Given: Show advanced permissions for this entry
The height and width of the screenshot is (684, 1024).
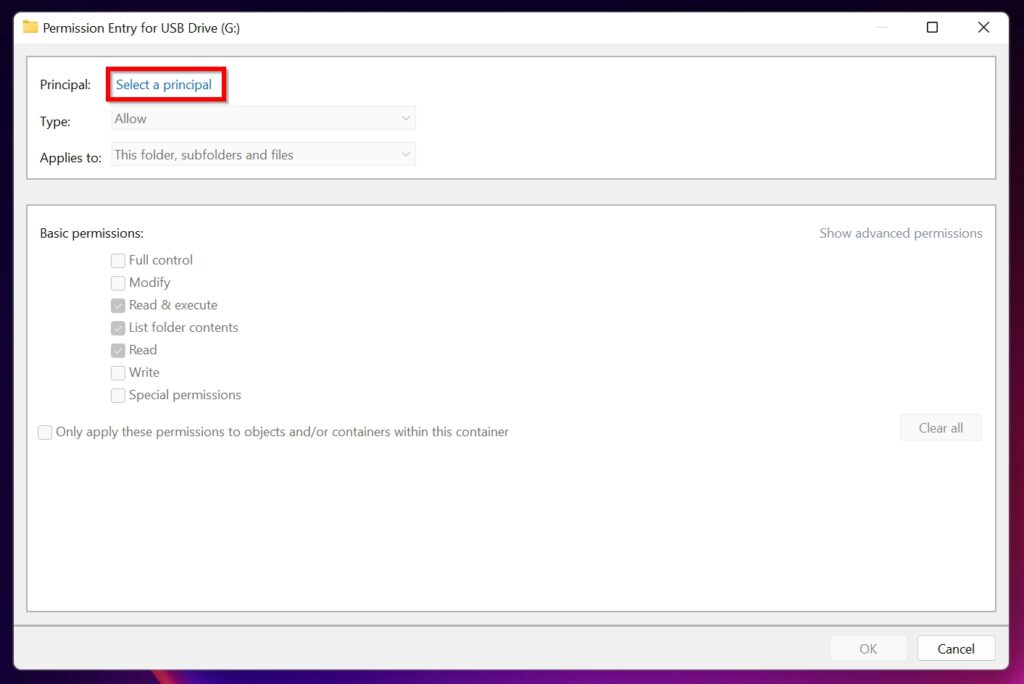Looking at the screenshot, I should [x=900, y=233].
